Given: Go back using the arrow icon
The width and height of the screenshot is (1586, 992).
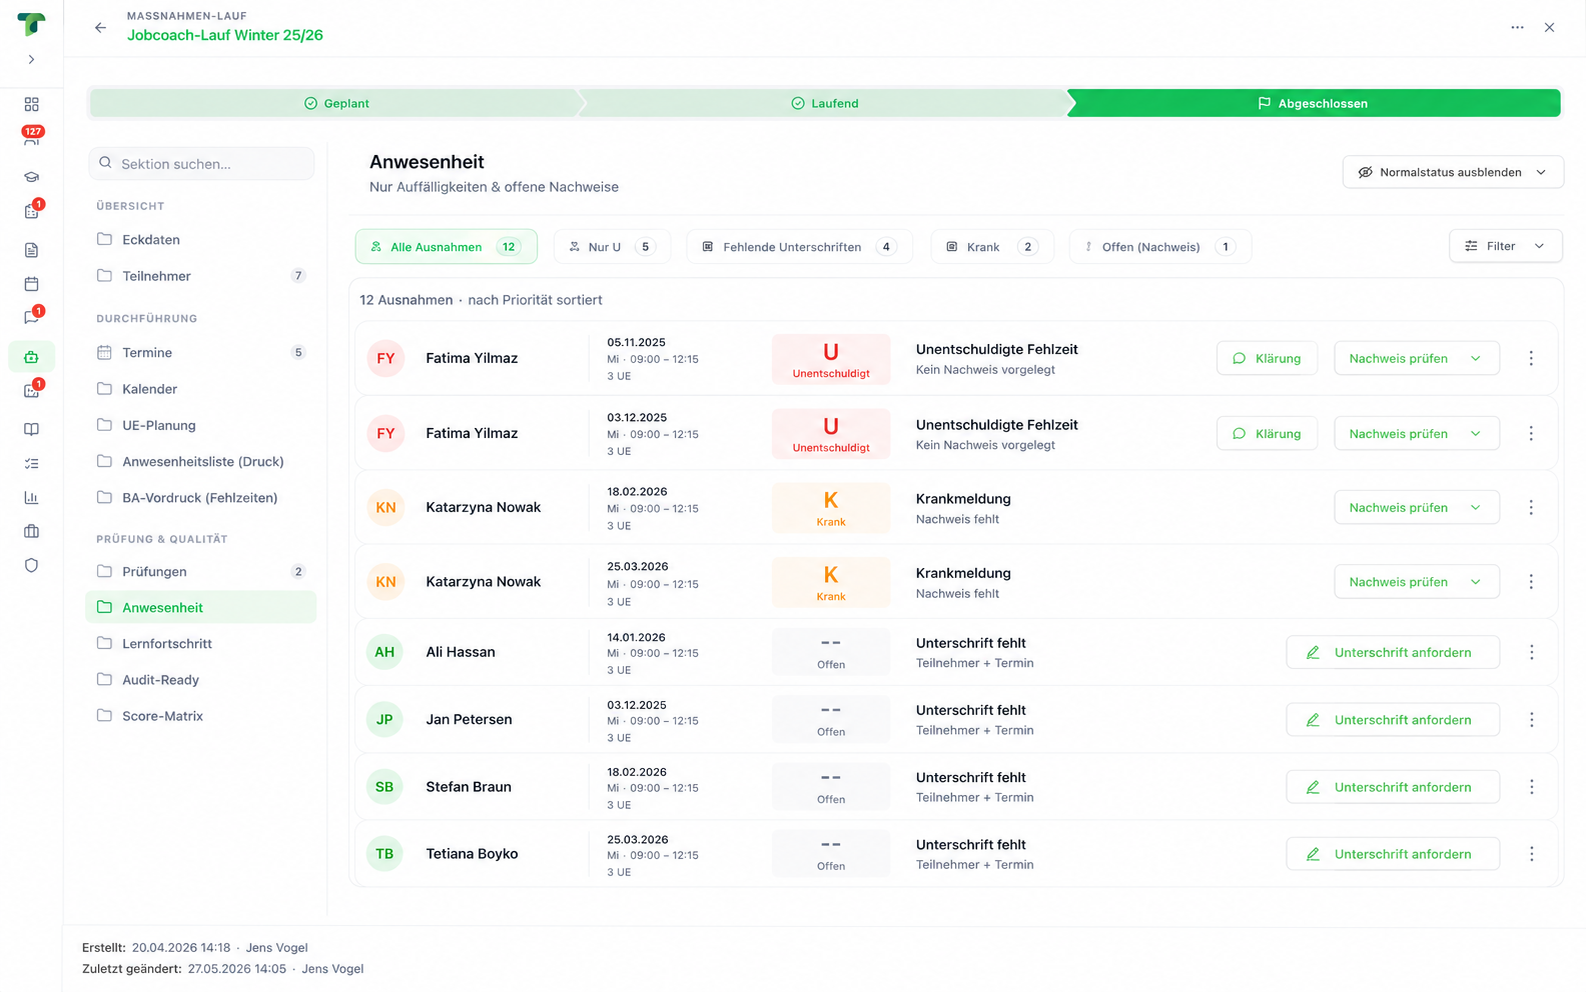Looking at the screenshot, I should point(100,28).
